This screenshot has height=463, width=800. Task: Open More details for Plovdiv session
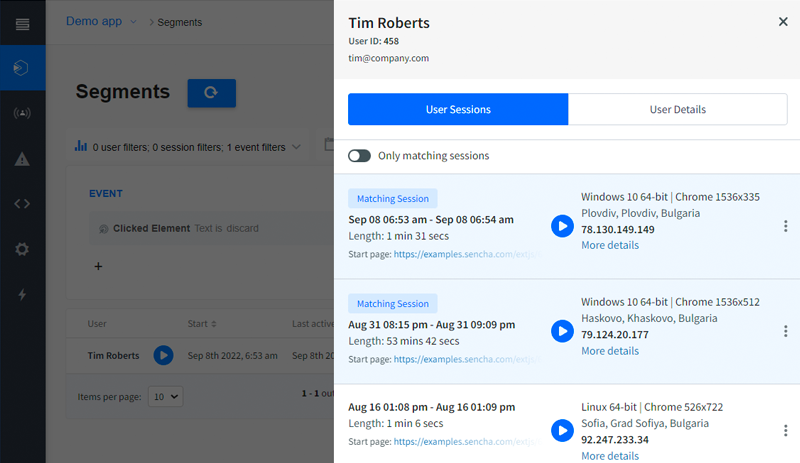[x=610, y=245]
